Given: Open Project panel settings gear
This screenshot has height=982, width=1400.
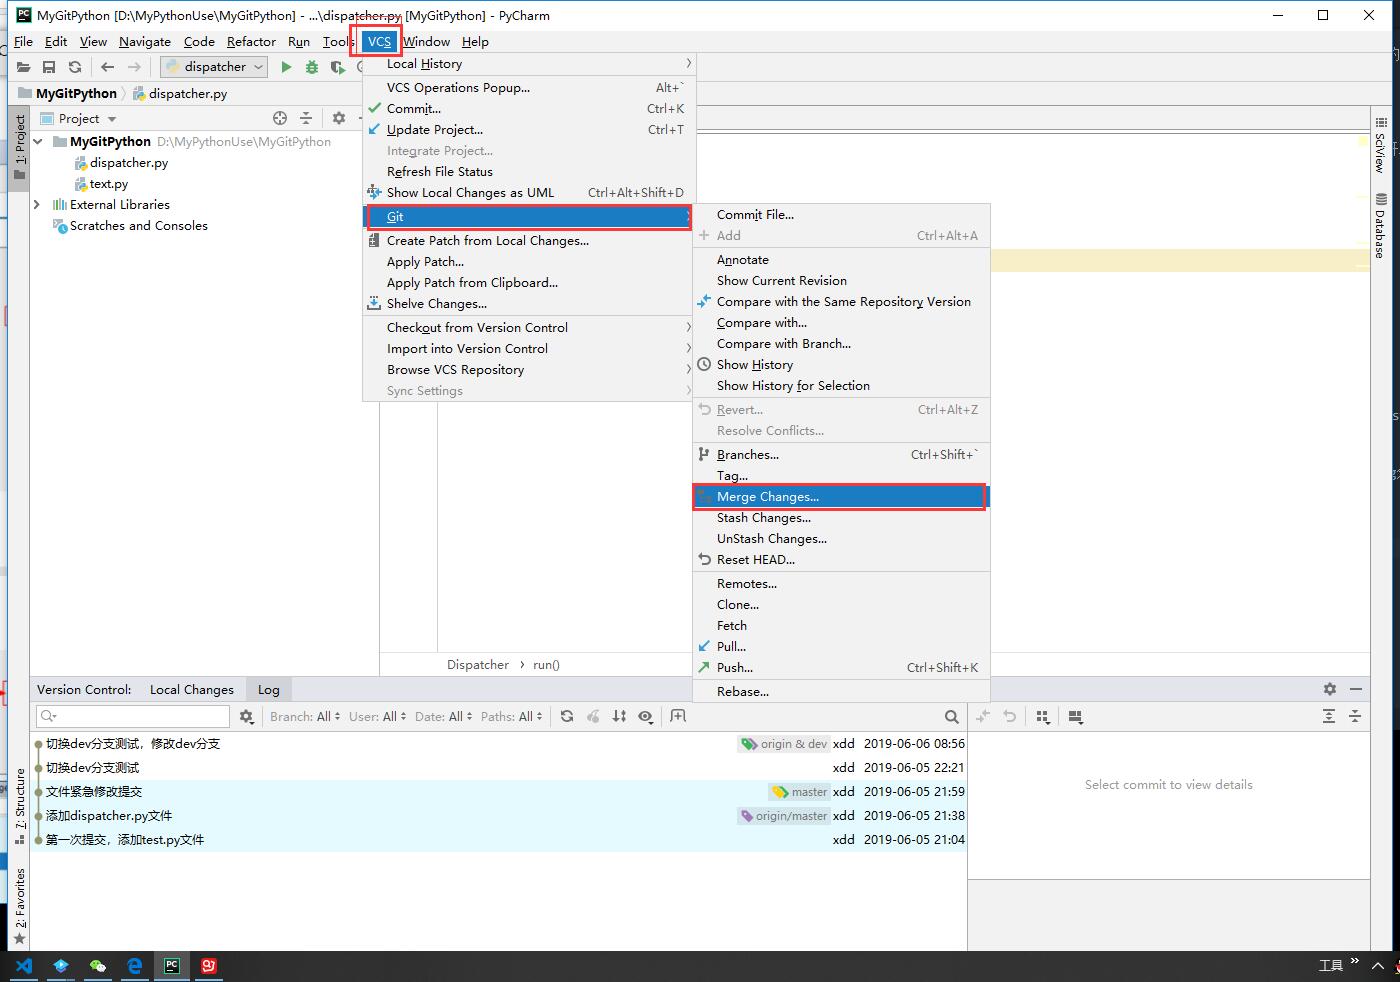Looking at the screenshot, I should pos(339,118).
